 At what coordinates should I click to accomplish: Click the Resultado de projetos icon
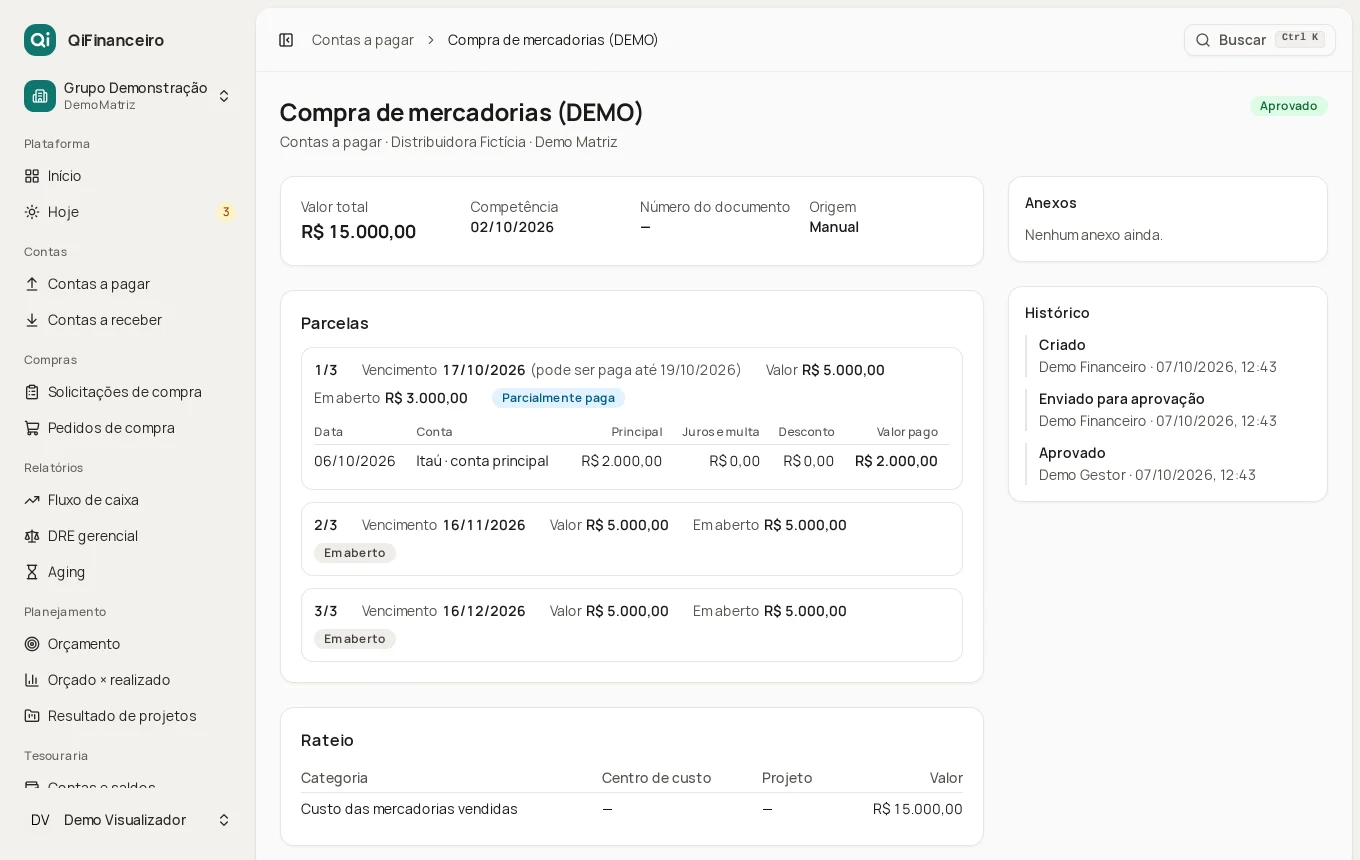(32, 716)
